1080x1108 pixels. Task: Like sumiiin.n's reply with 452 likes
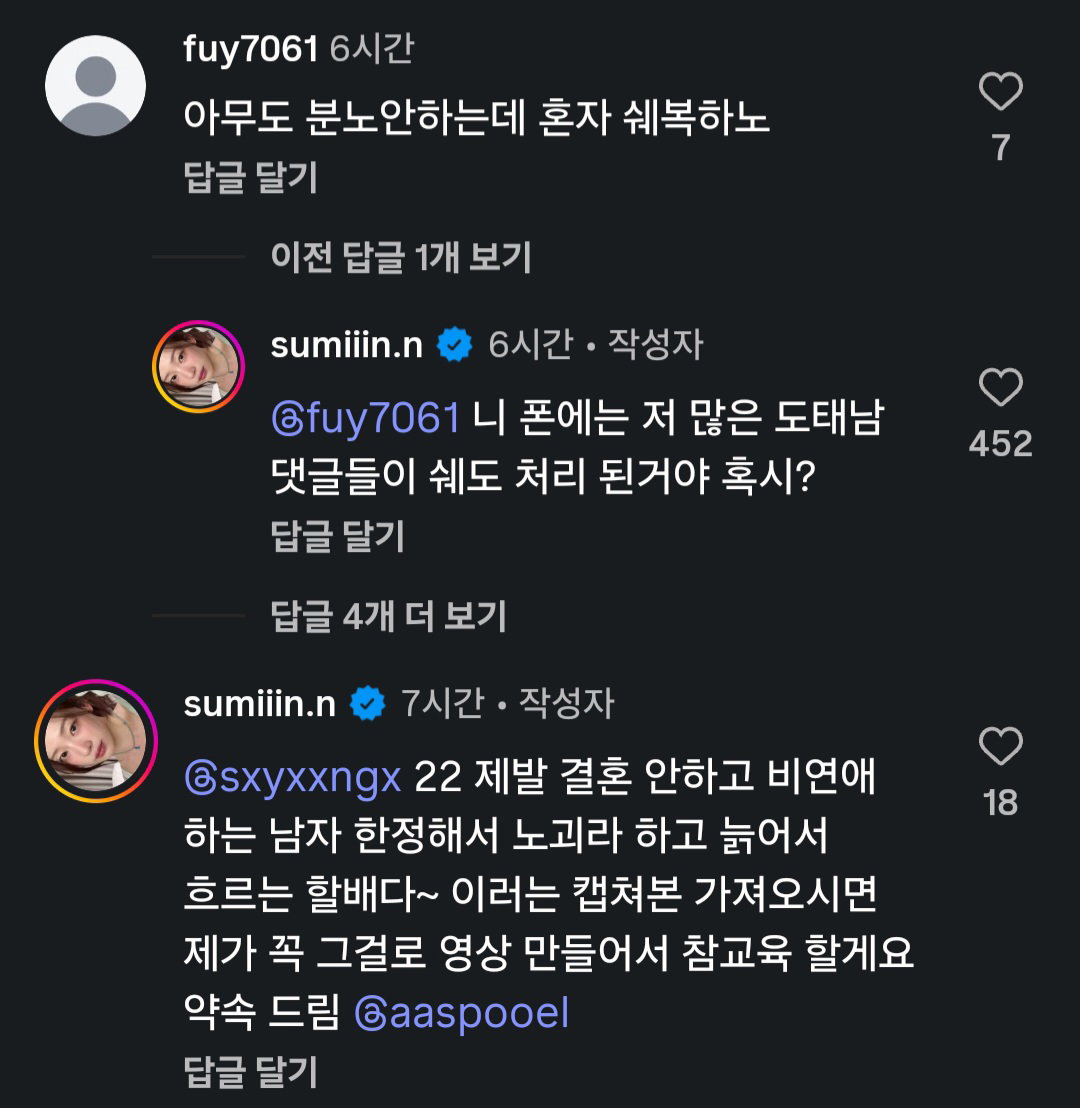point(1000,387)
